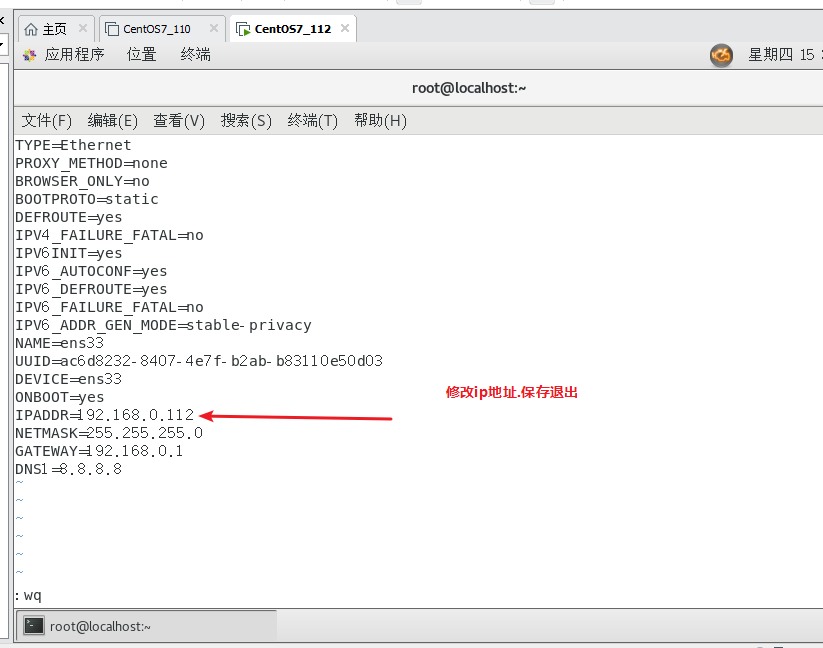Open the 星期四 clock in the top panel
Screen dimensions: 823x648
coord(785,55)
